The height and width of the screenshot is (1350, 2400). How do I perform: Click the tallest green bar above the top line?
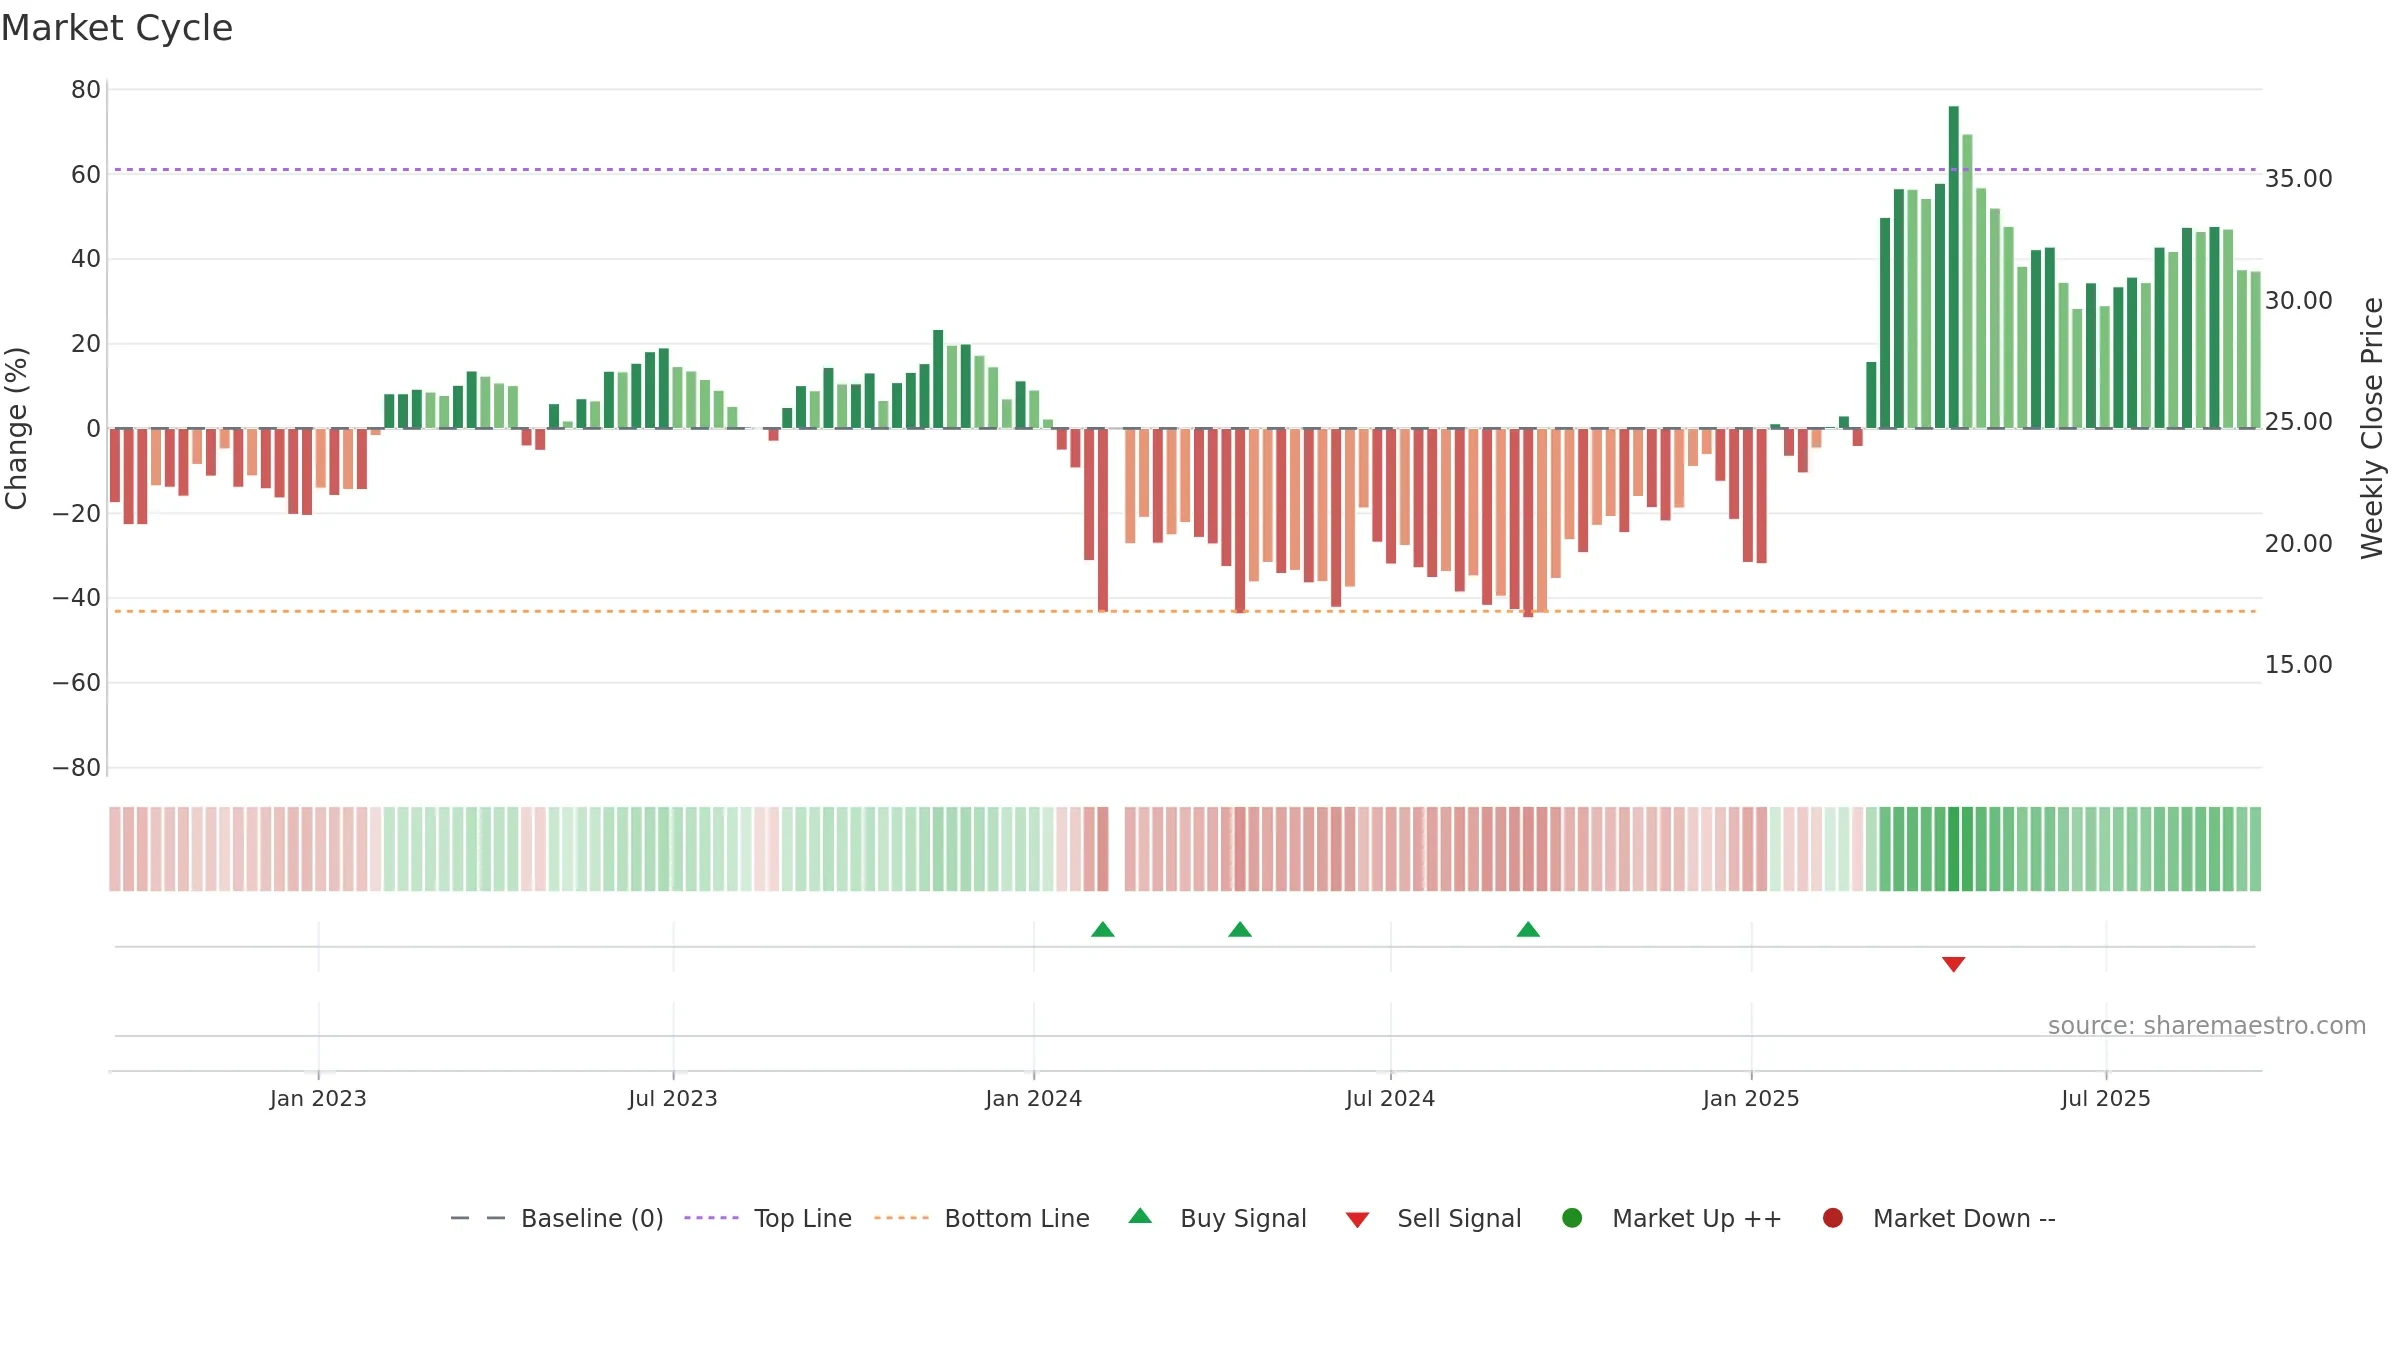(x=1954, y=267)
